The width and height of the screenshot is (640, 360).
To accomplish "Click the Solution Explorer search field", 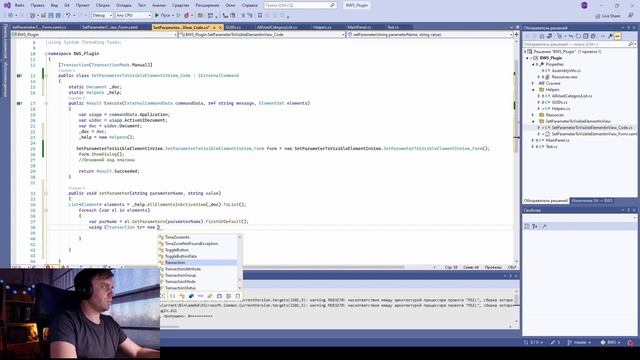I will coord(579,44).
